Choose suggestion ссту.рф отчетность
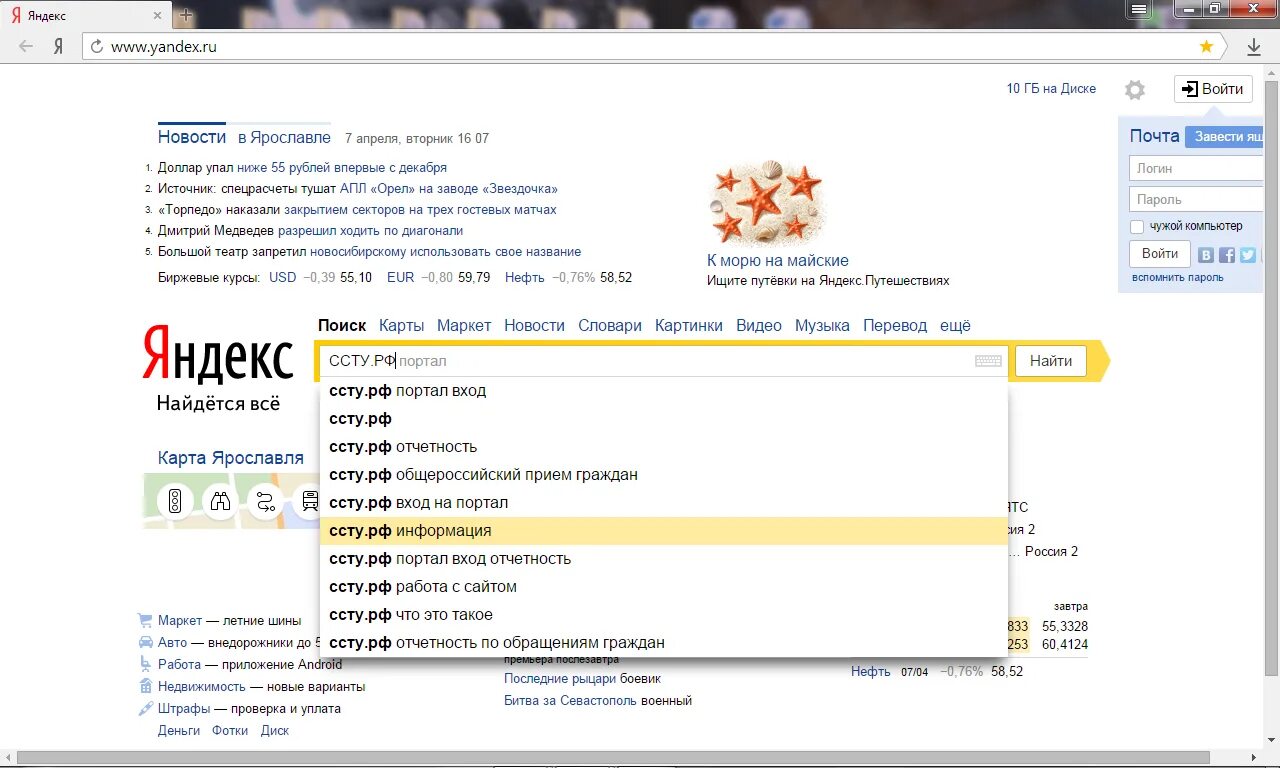 pyautogui.click(x=664, y=447)
